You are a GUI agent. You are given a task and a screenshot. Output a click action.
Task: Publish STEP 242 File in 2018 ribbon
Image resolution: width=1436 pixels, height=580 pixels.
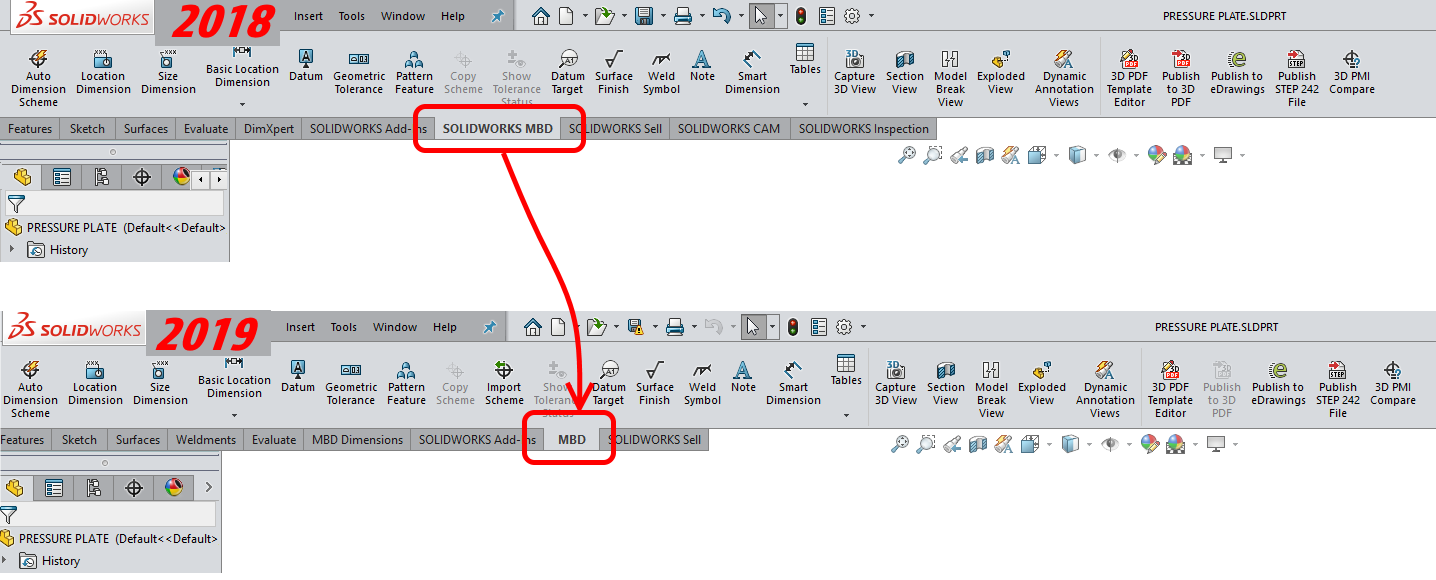click(x=1297, y=78)
